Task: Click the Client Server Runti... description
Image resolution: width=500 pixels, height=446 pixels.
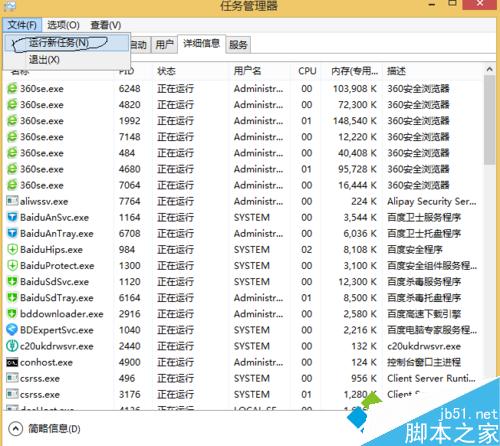Action: point(431,378)
